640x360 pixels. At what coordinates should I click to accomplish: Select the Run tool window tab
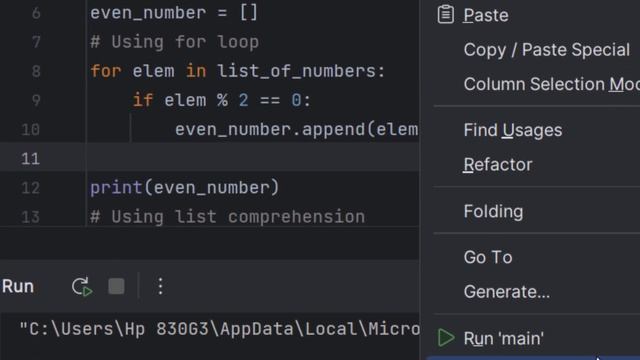(18, 286)
